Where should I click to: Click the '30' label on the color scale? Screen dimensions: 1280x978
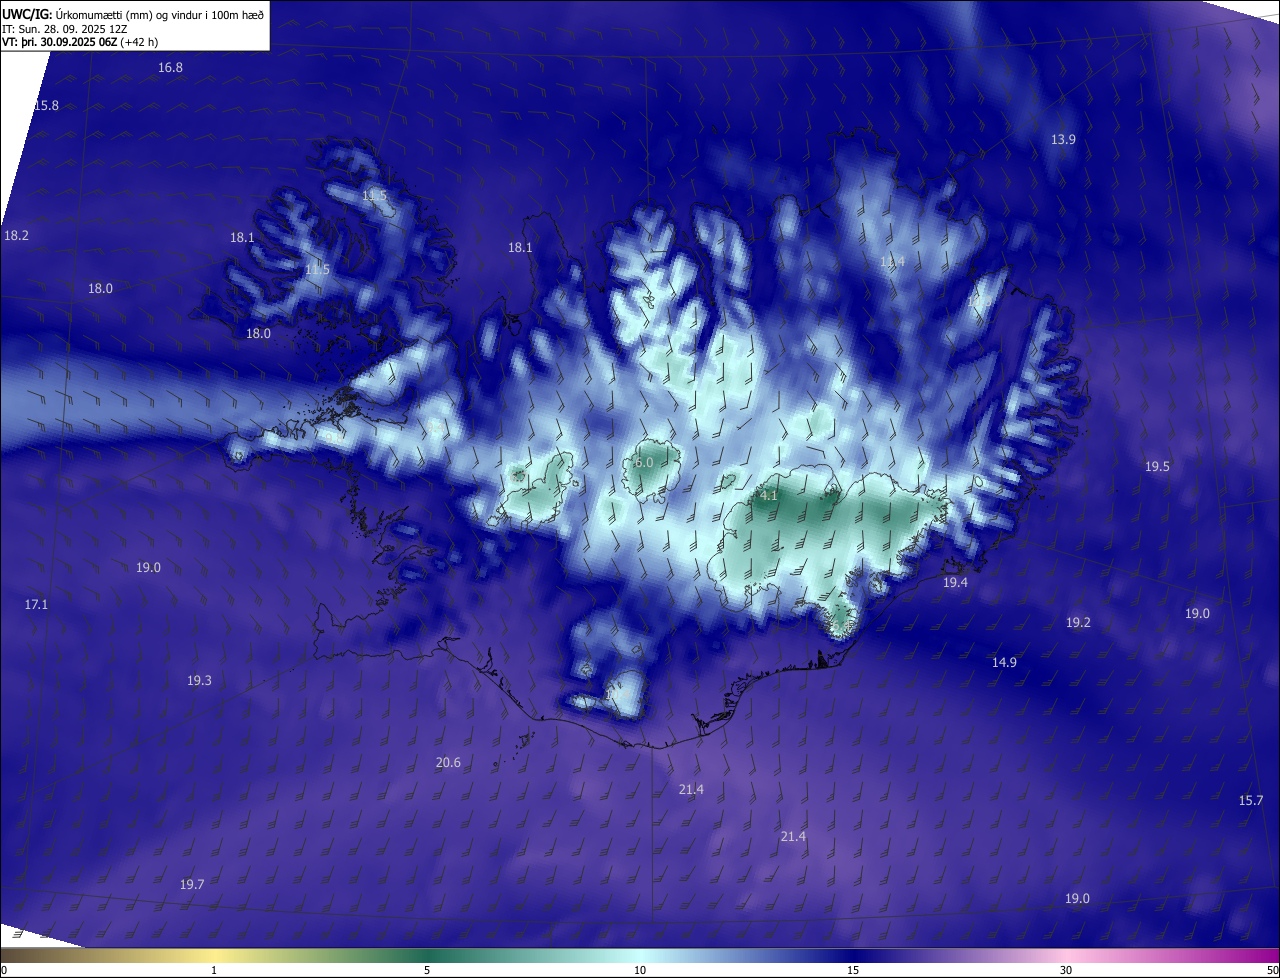click(x=1066, y=970)
